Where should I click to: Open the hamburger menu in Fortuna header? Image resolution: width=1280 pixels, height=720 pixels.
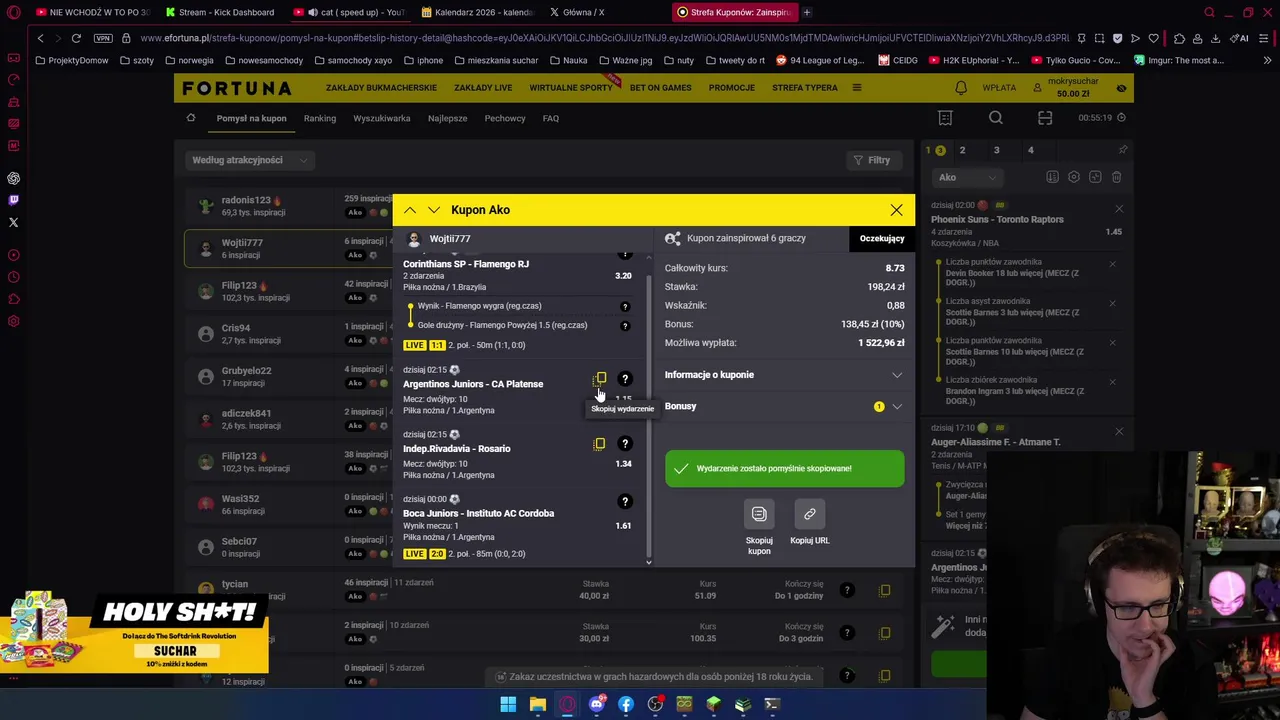(856, 88)
